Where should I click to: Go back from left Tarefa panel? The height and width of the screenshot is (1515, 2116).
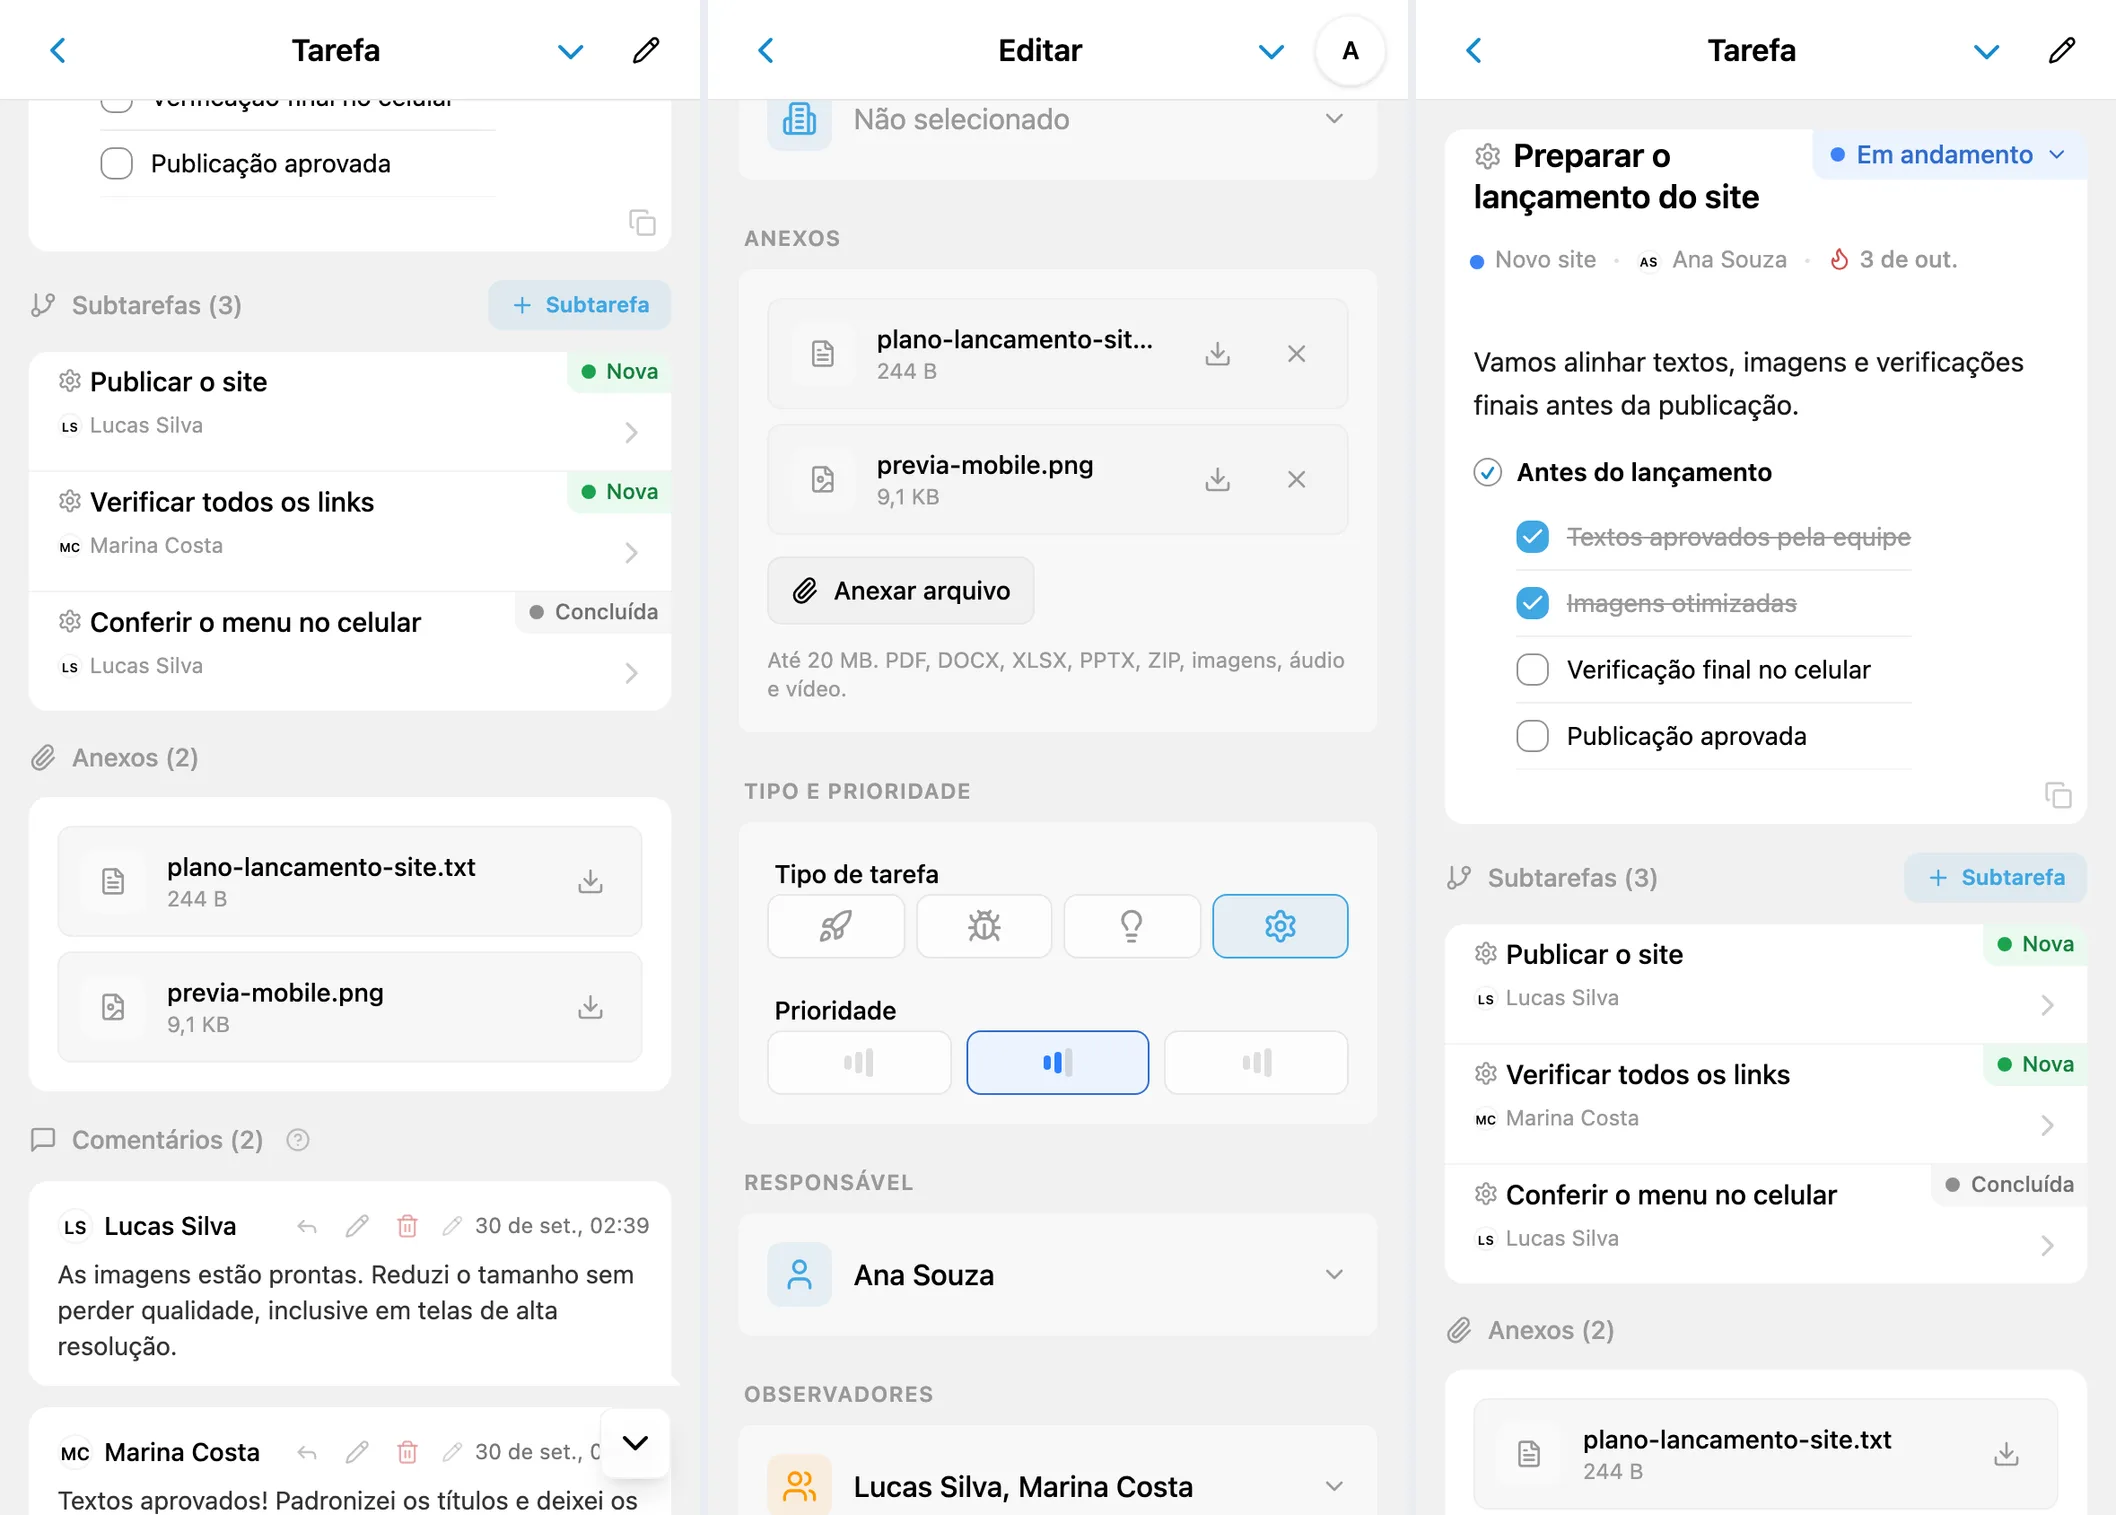pyautogui.click(x=58, y=50)
